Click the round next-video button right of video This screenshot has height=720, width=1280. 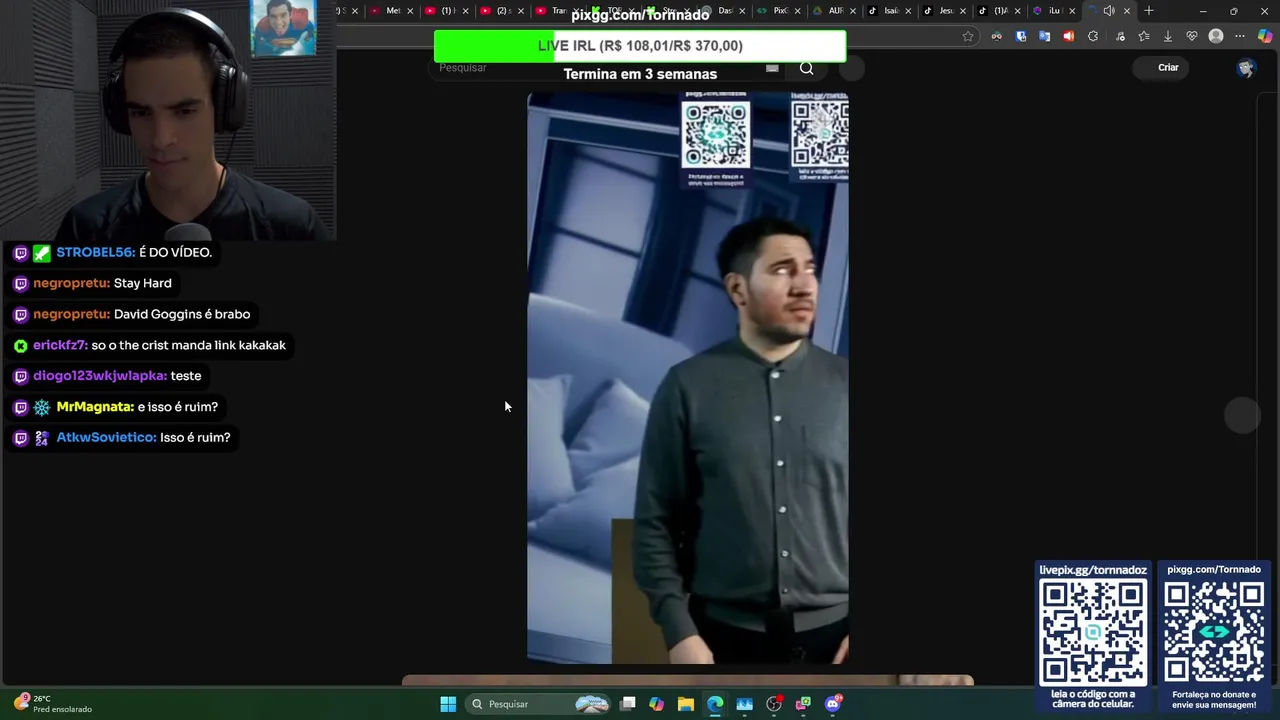(1243, 415)
